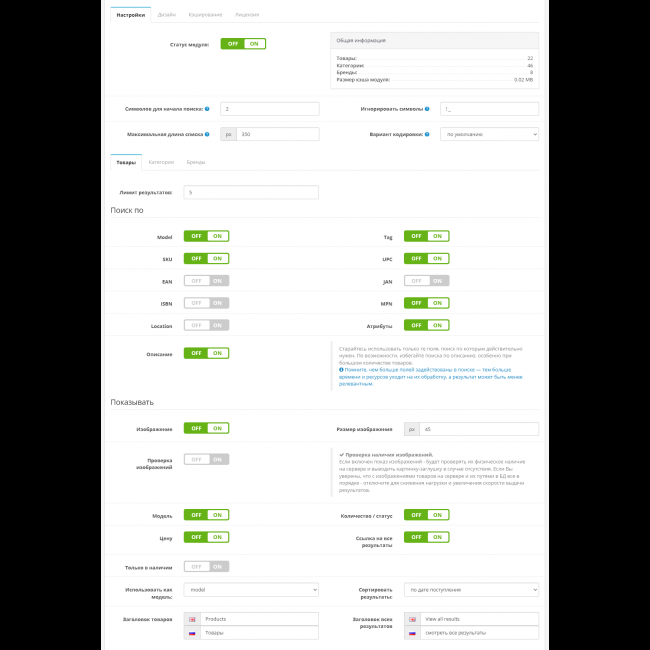The width and height of the screenshot is (650, 650).
Task: Open the 'Категории' sub-tab
Action: [x=161, y=161]
